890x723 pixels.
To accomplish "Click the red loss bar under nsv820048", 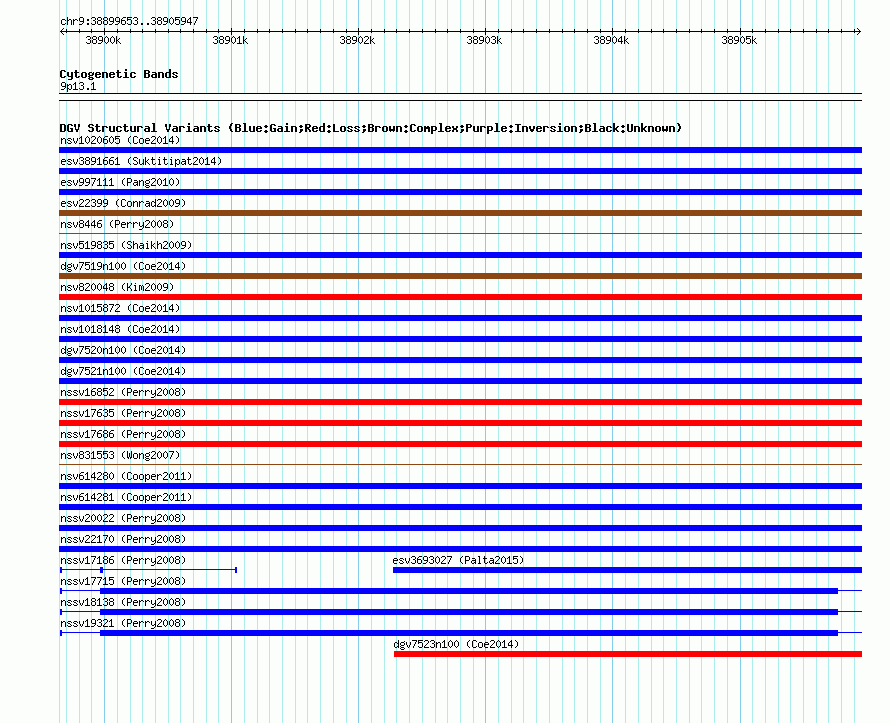I will (460, 297).
